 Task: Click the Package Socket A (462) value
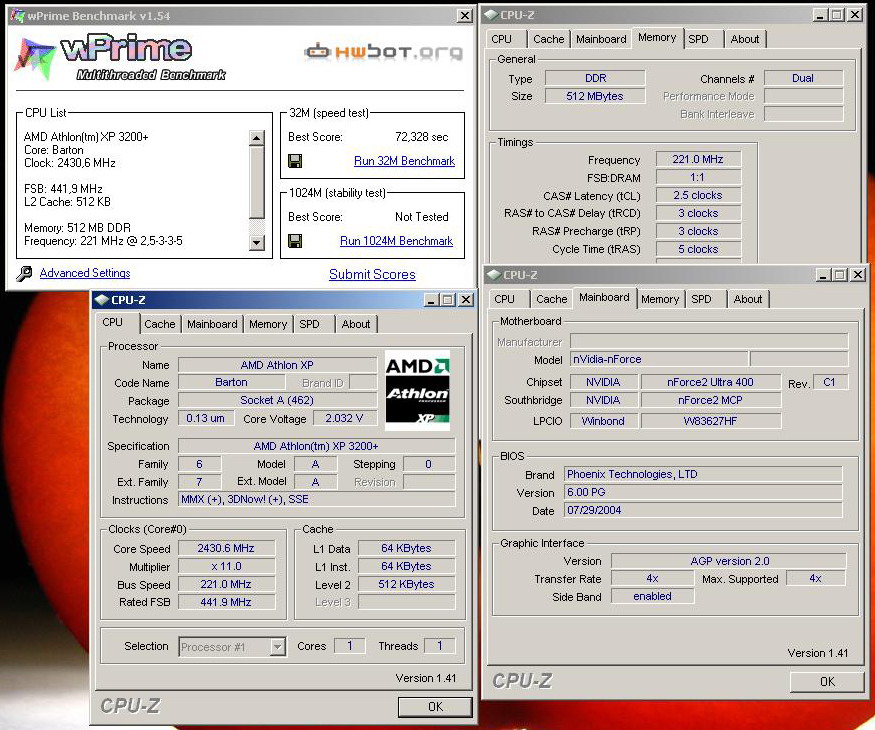click(x=277, y=400)
